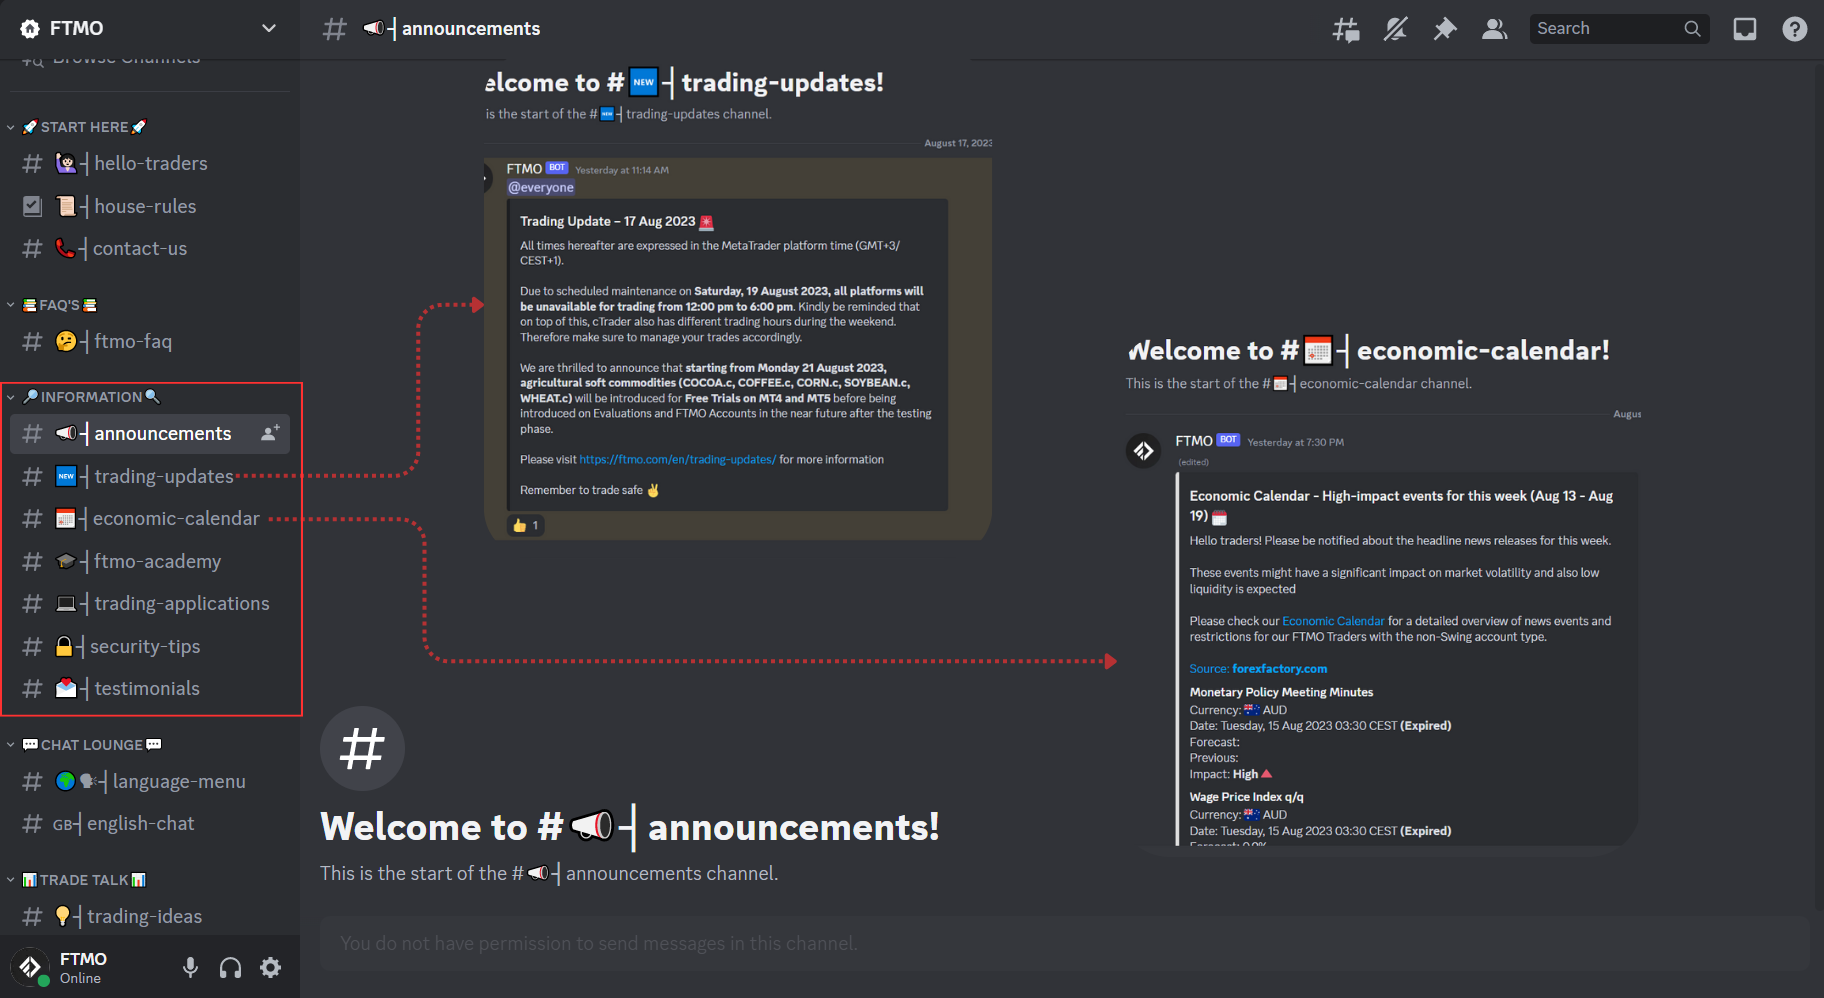1824x998 pixels.
Task: Open the Economic Calendar hyperlink
Action: pos(1333,621)
